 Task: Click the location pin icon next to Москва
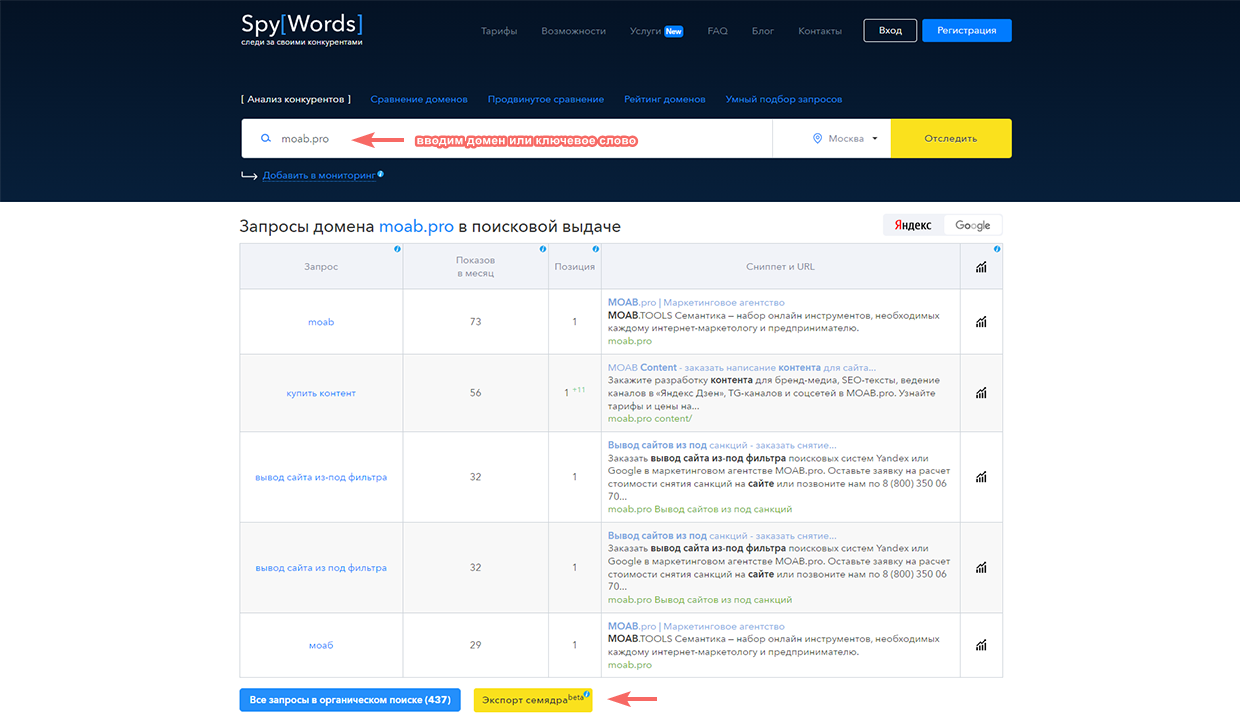point(817,139)
